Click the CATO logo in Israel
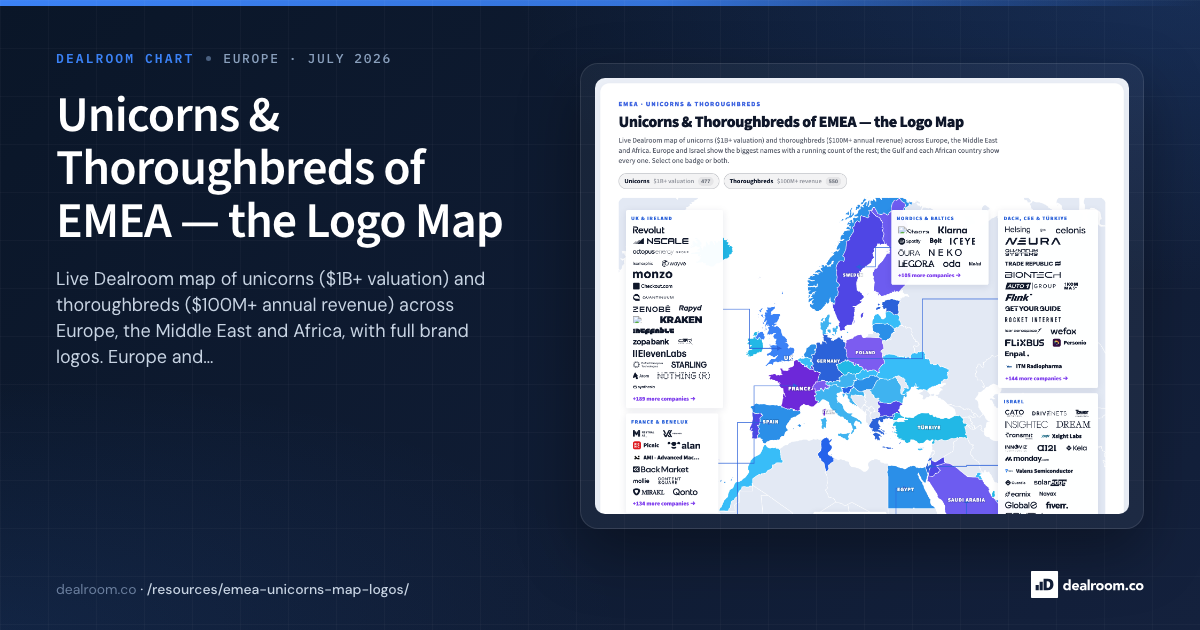The height and width of the screenshot is (630, 1200). click(1014, 413)
